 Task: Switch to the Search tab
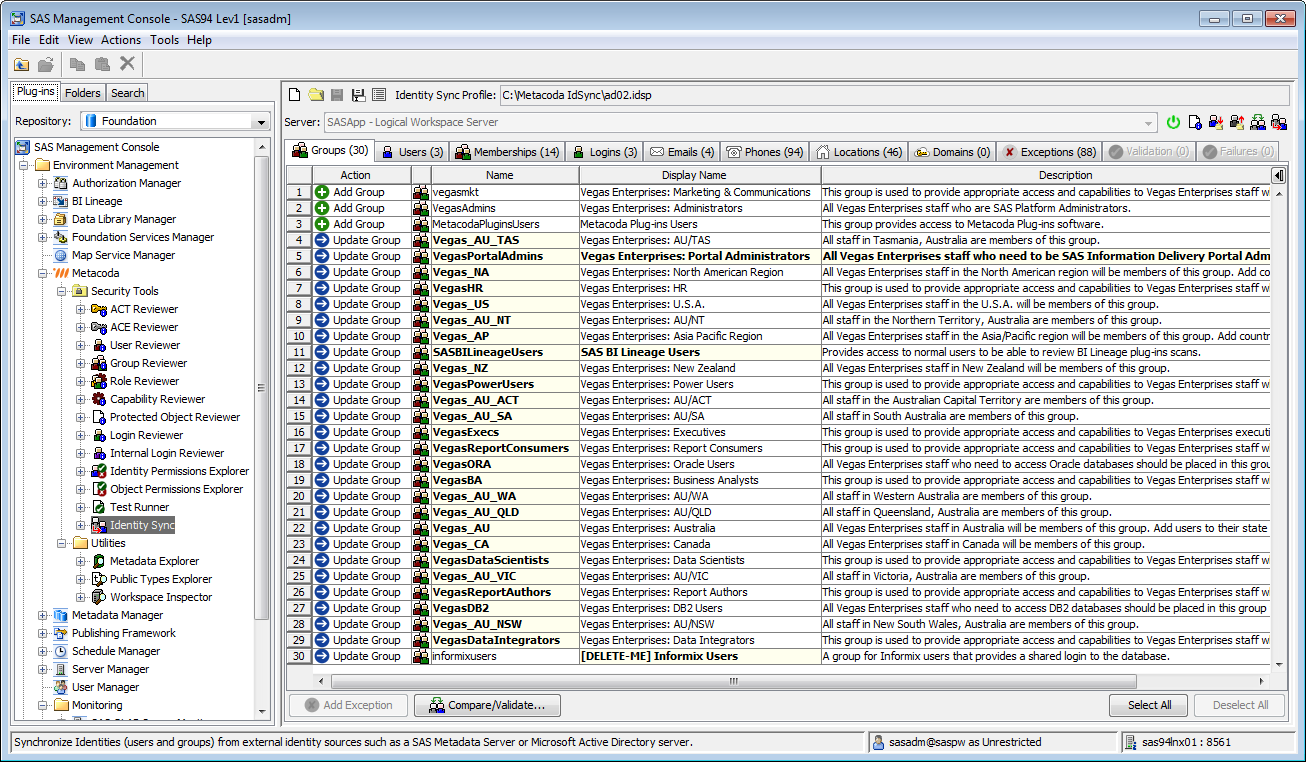[128, 93]
